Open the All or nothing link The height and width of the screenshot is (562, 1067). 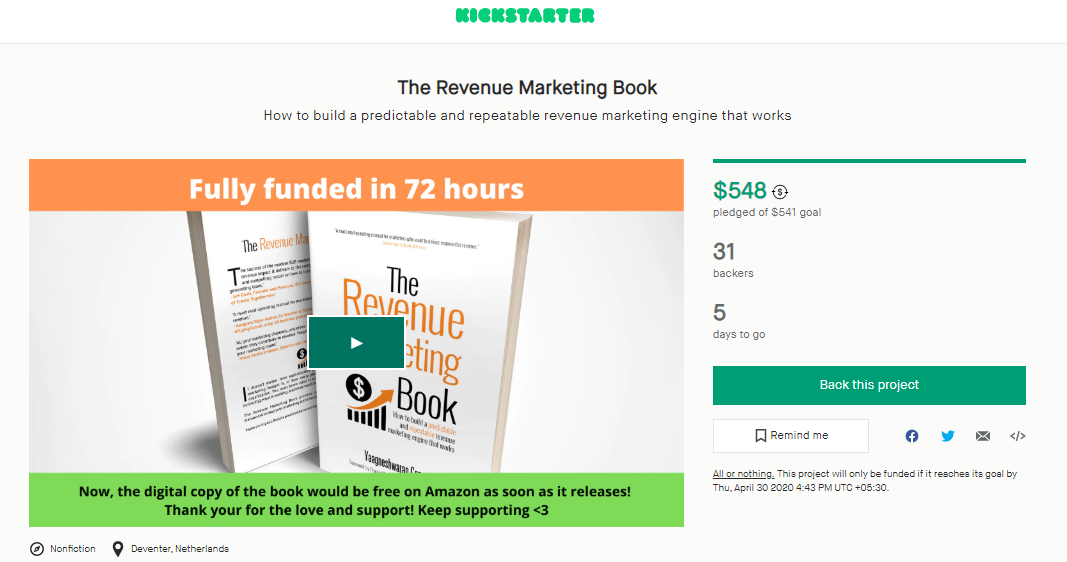coord(743,474)
